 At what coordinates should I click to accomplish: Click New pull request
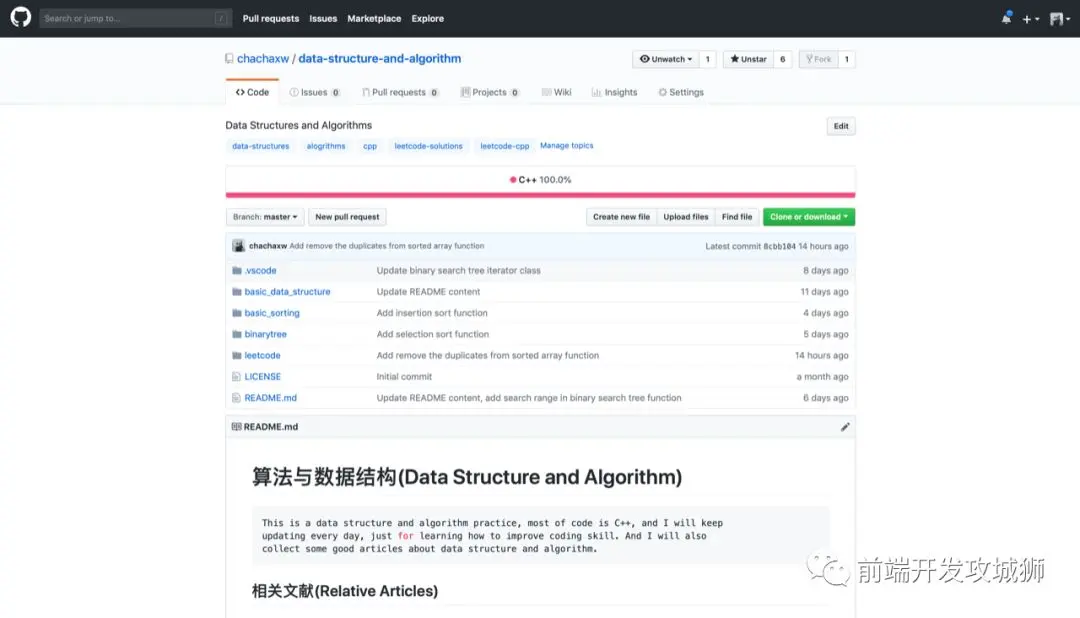pos(347,217)
